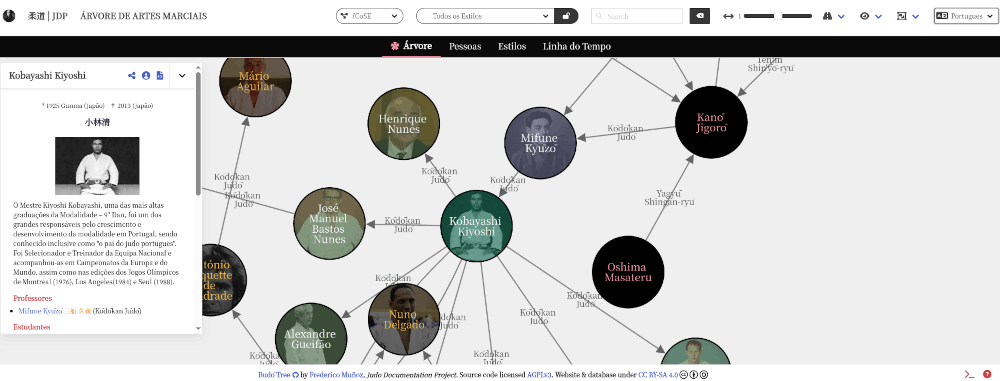
Task: Open the terminal console icon in footer
Action: (x=969, y=375)
